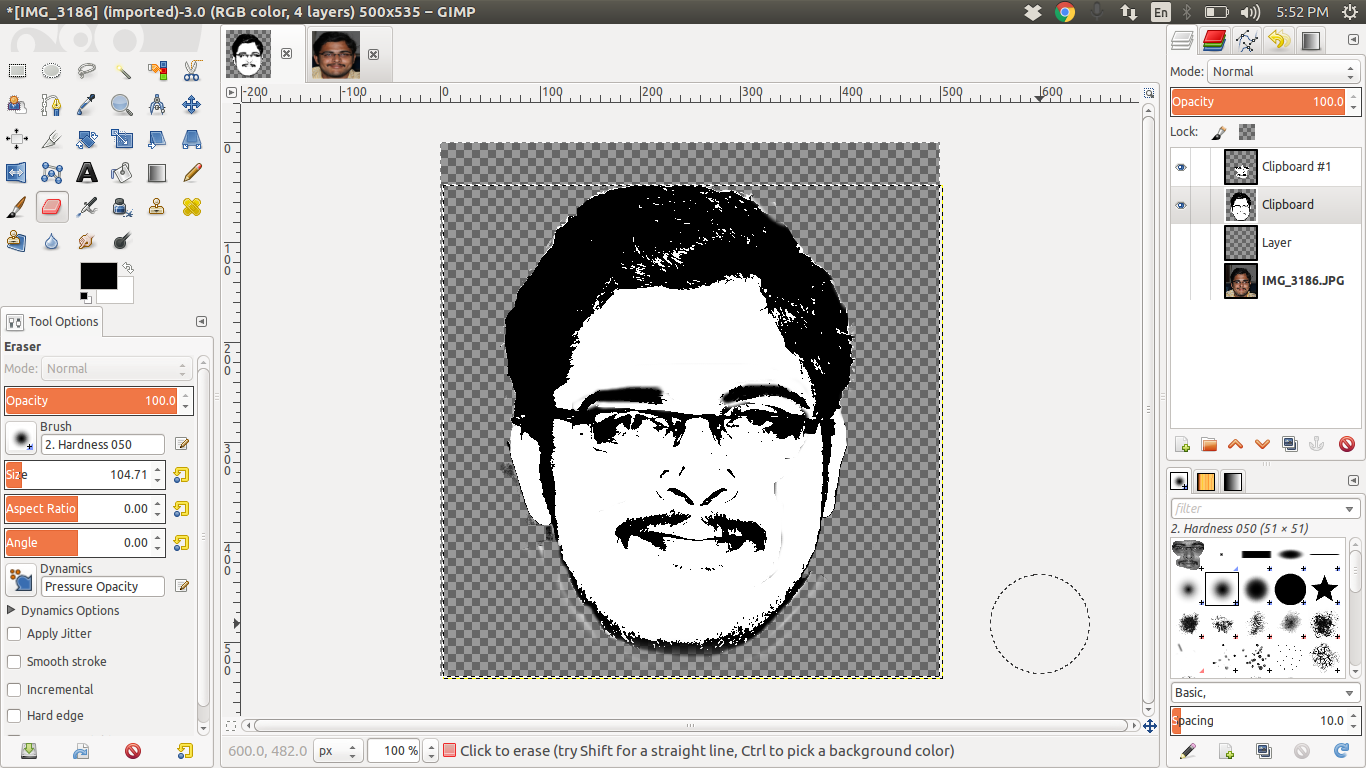Image resolution: width=1366 pixels, height=768 pixels.
Task: Choose the Move tool
Action: [x=190, y=104]
